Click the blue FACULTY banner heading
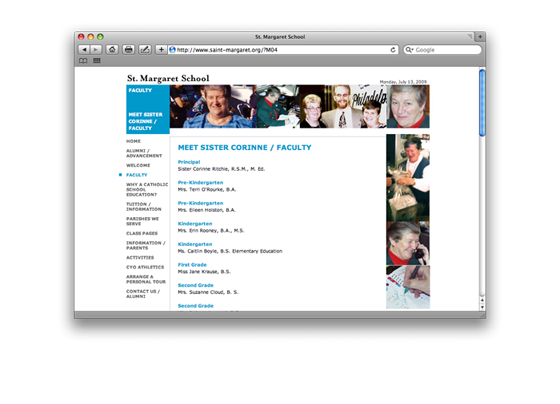 tap(140, 90)
